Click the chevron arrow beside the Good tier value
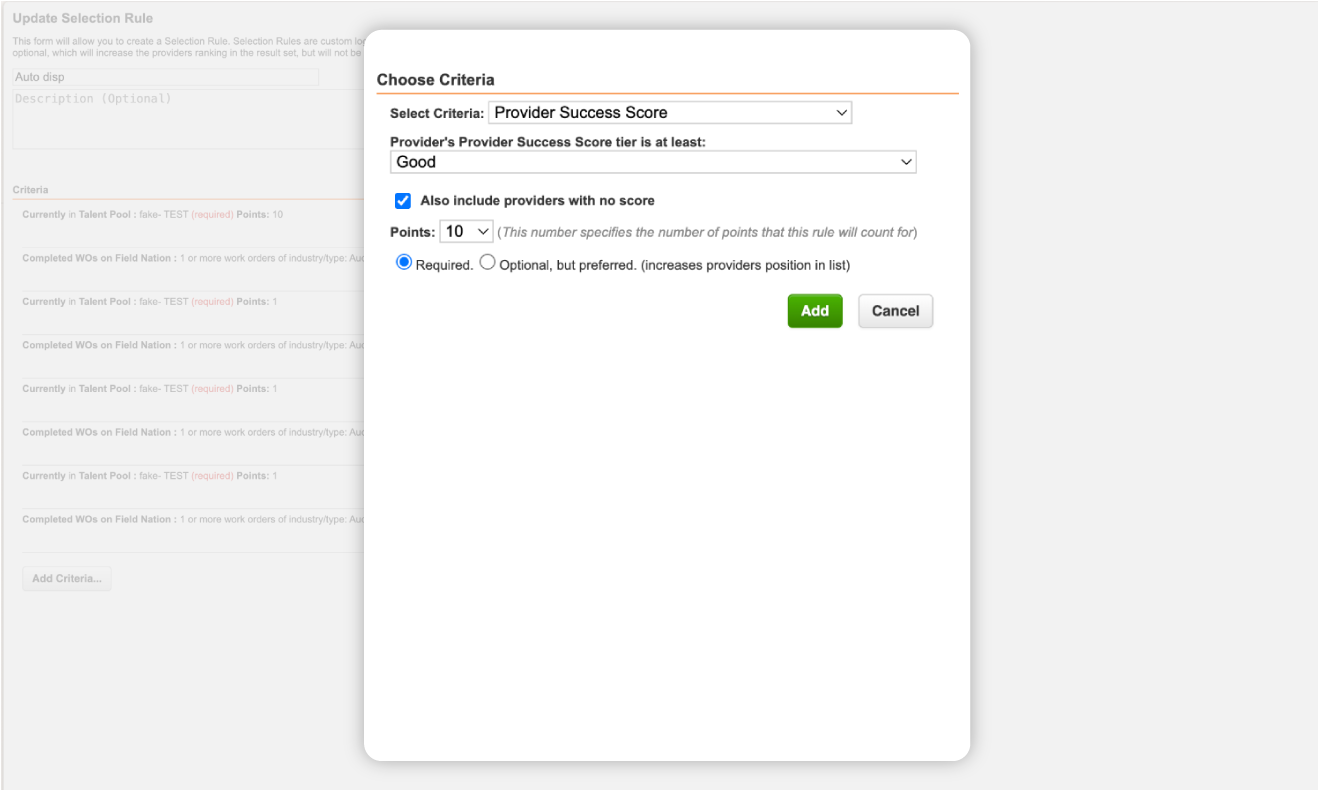 [x=906, y=162]
